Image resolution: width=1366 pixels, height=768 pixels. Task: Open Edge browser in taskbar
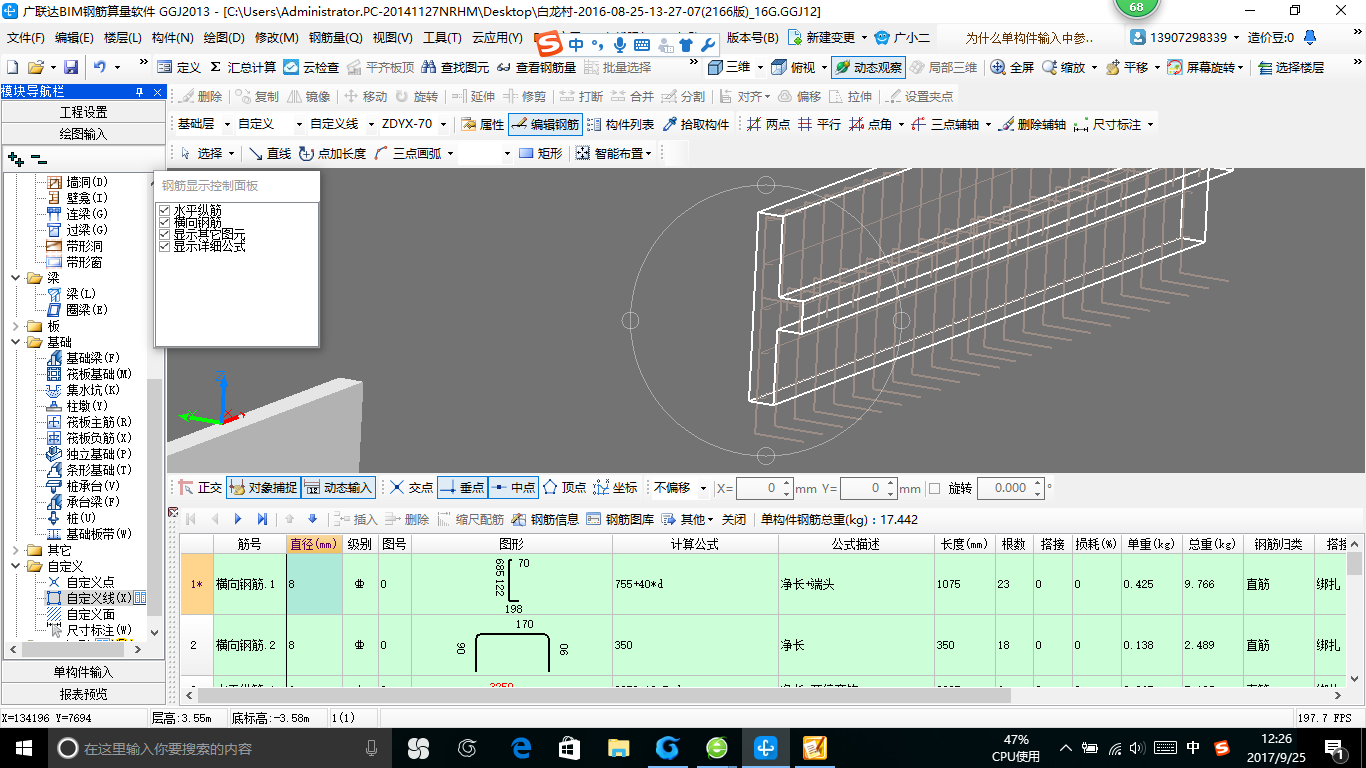(521, 747)
